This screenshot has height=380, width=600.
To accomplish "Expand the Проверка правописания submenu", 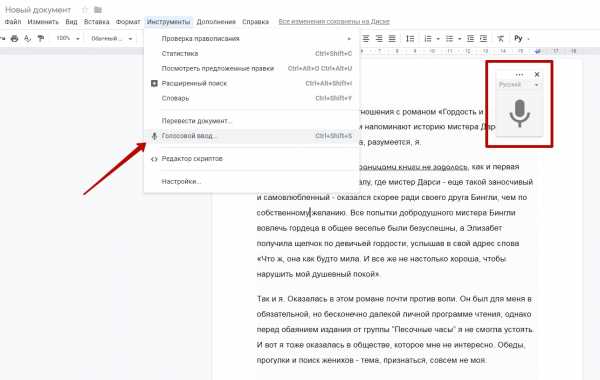I will pyautogui.click(x=251, y=39).
